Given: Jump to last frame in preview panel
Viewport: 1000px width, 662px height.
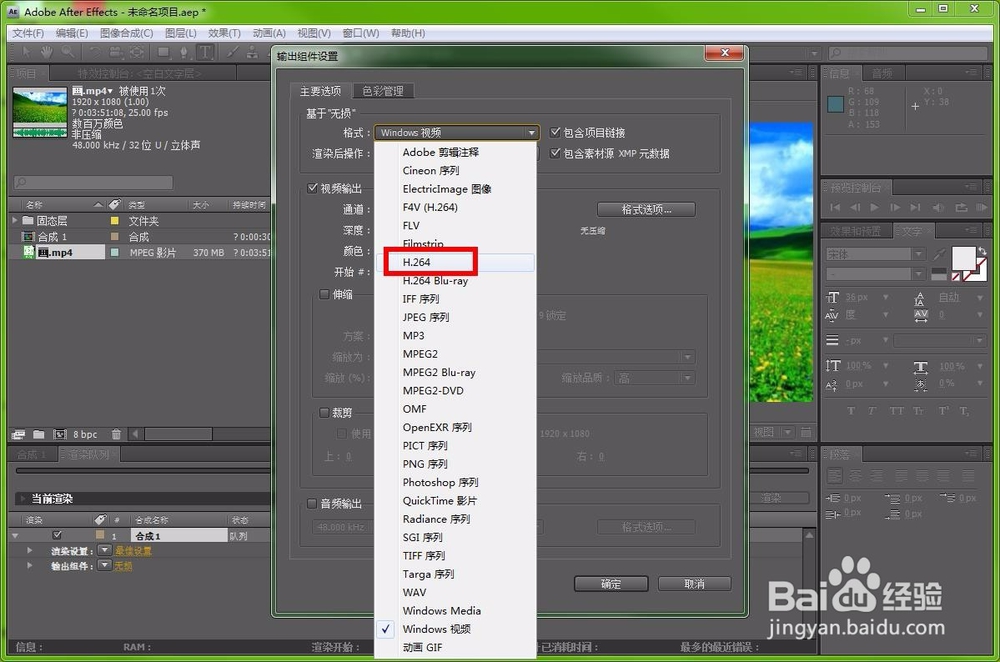Looking at the screenshot, I should click(916, 207).
